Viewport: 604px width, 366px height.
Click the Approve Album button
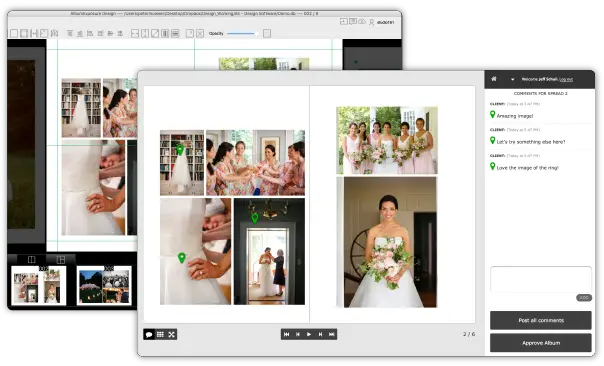pyautogui.click(x=540, y=343)
